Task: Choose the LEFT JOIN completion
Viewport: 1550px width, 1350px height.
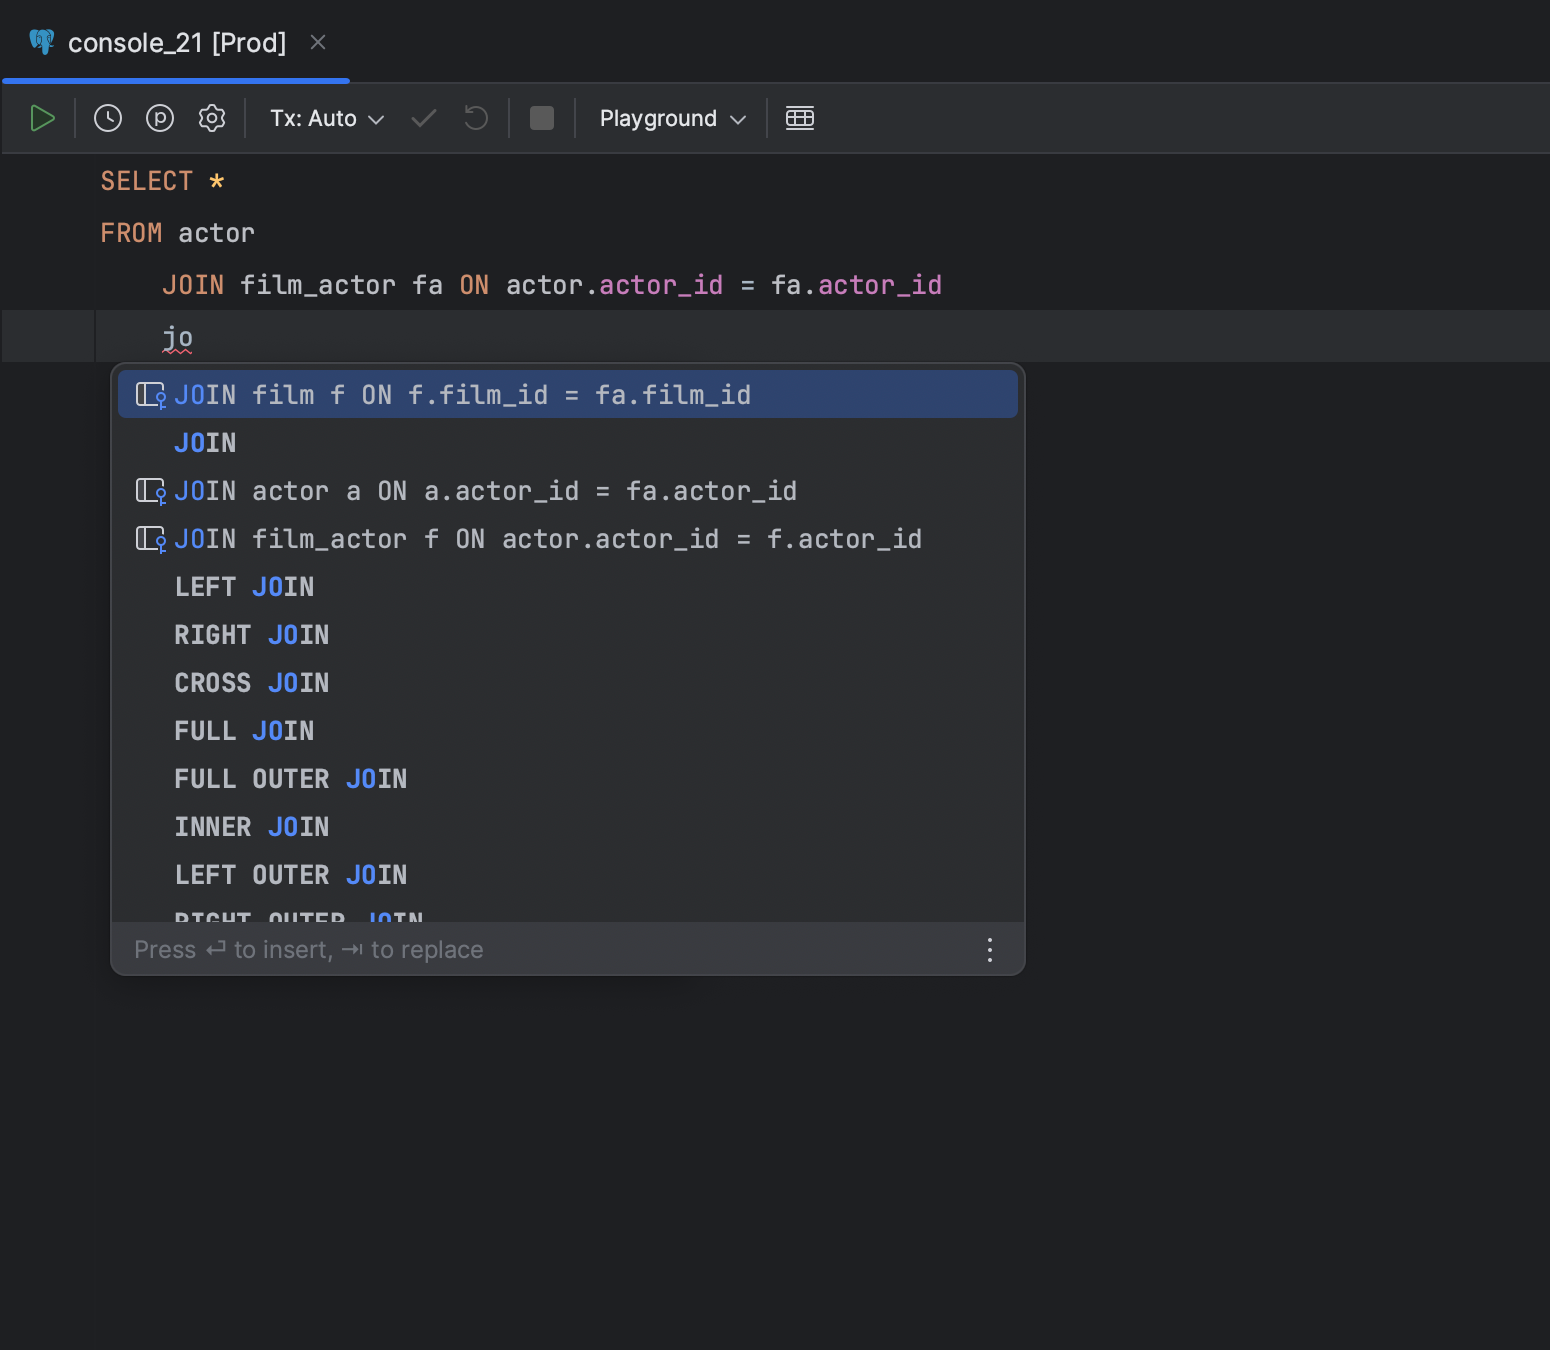Action: pos(244,587)
